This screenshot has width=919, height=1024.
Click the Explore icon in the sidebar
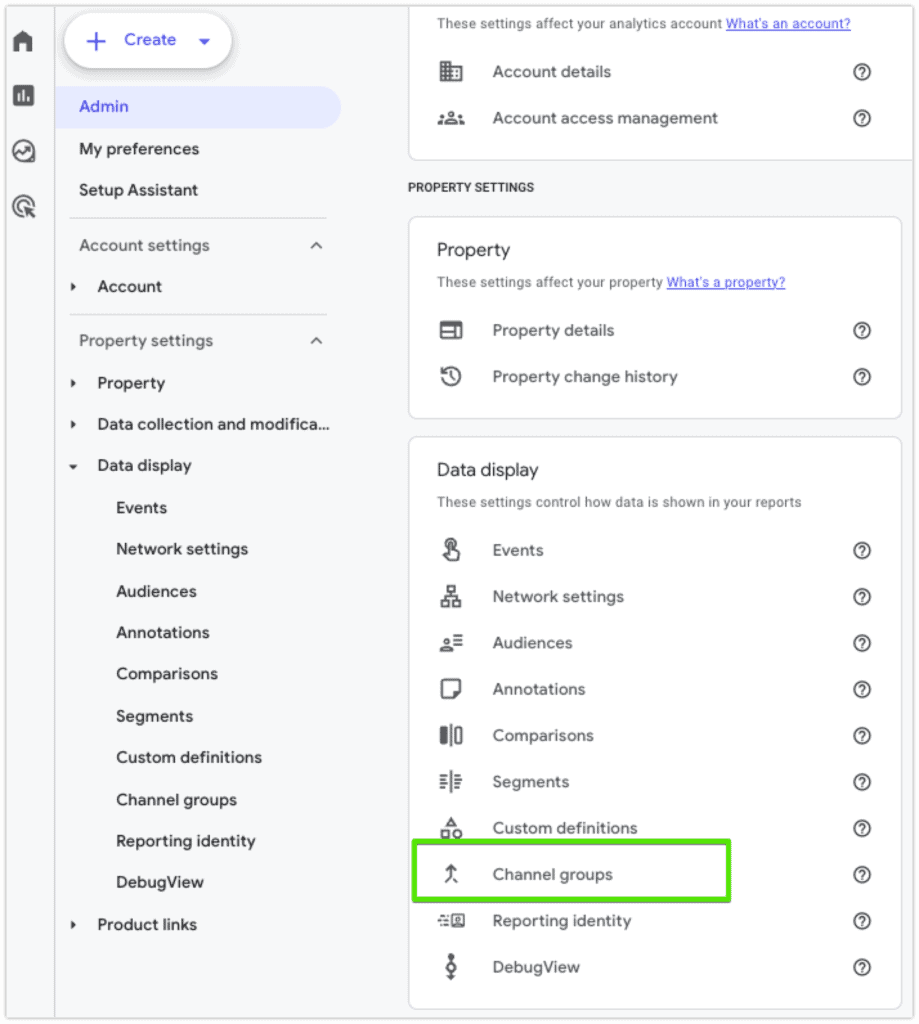(22, 151)
